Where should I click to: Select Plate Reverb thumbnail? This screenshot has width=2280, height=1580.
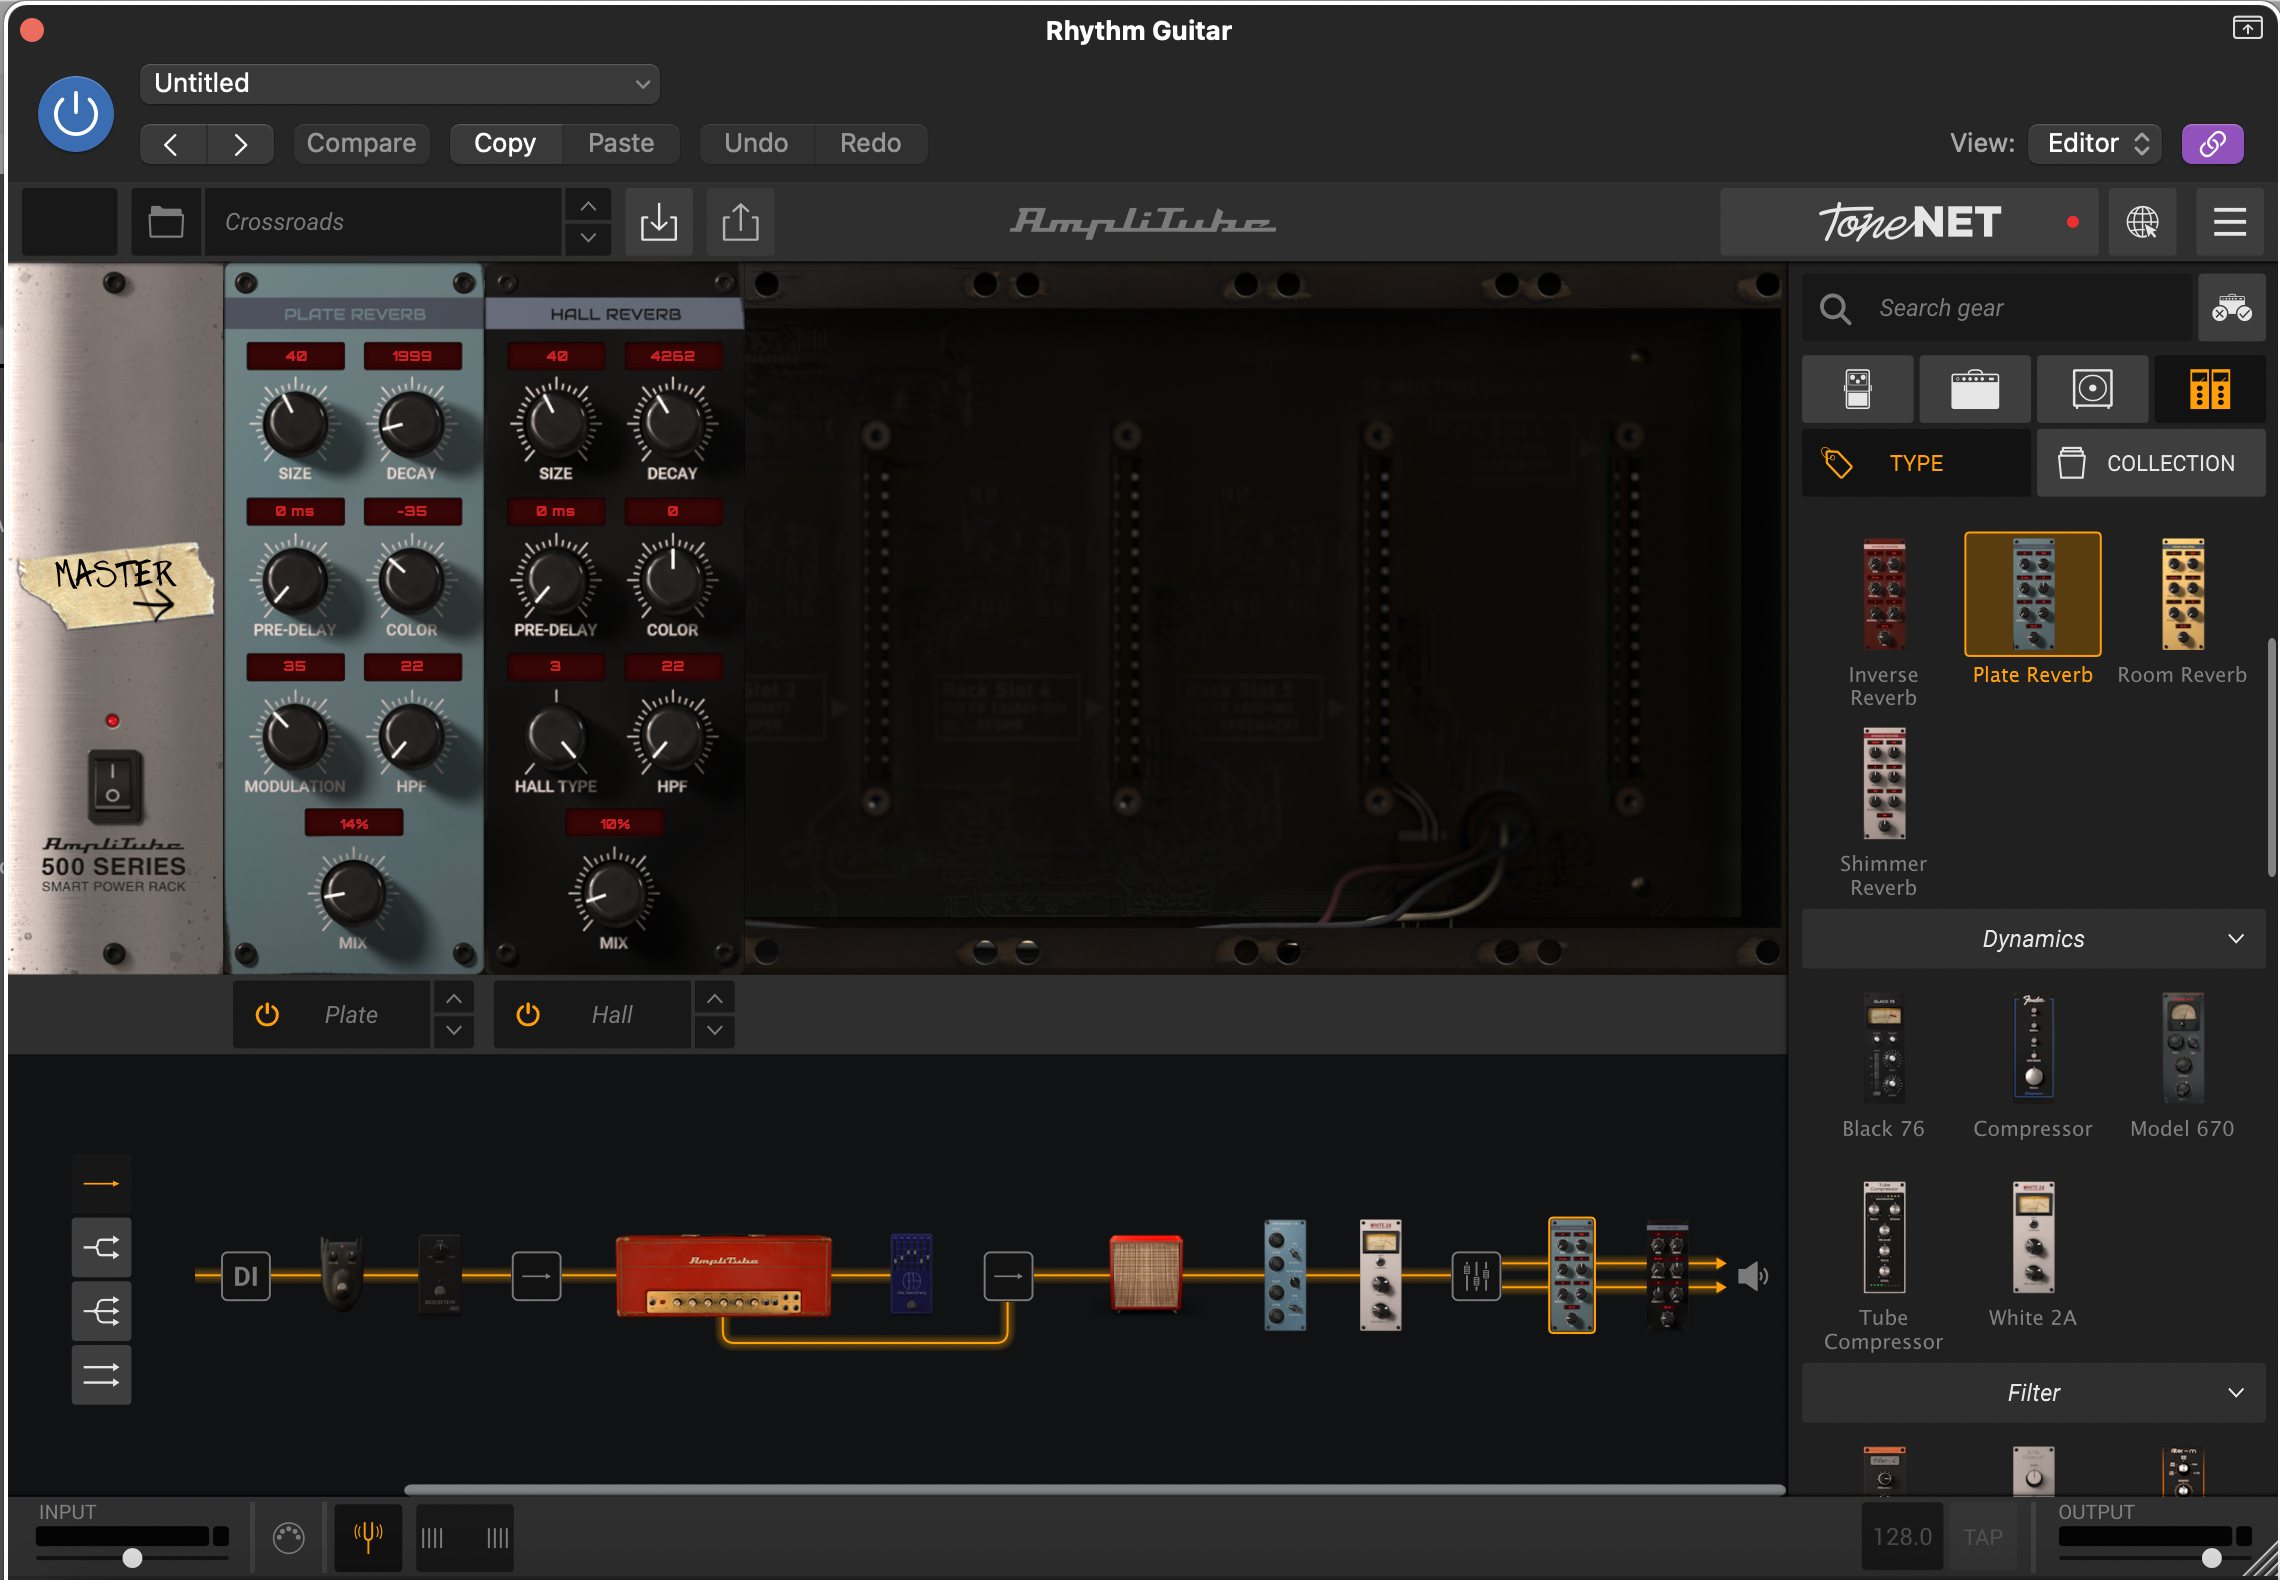click(x=2032, y=595)
